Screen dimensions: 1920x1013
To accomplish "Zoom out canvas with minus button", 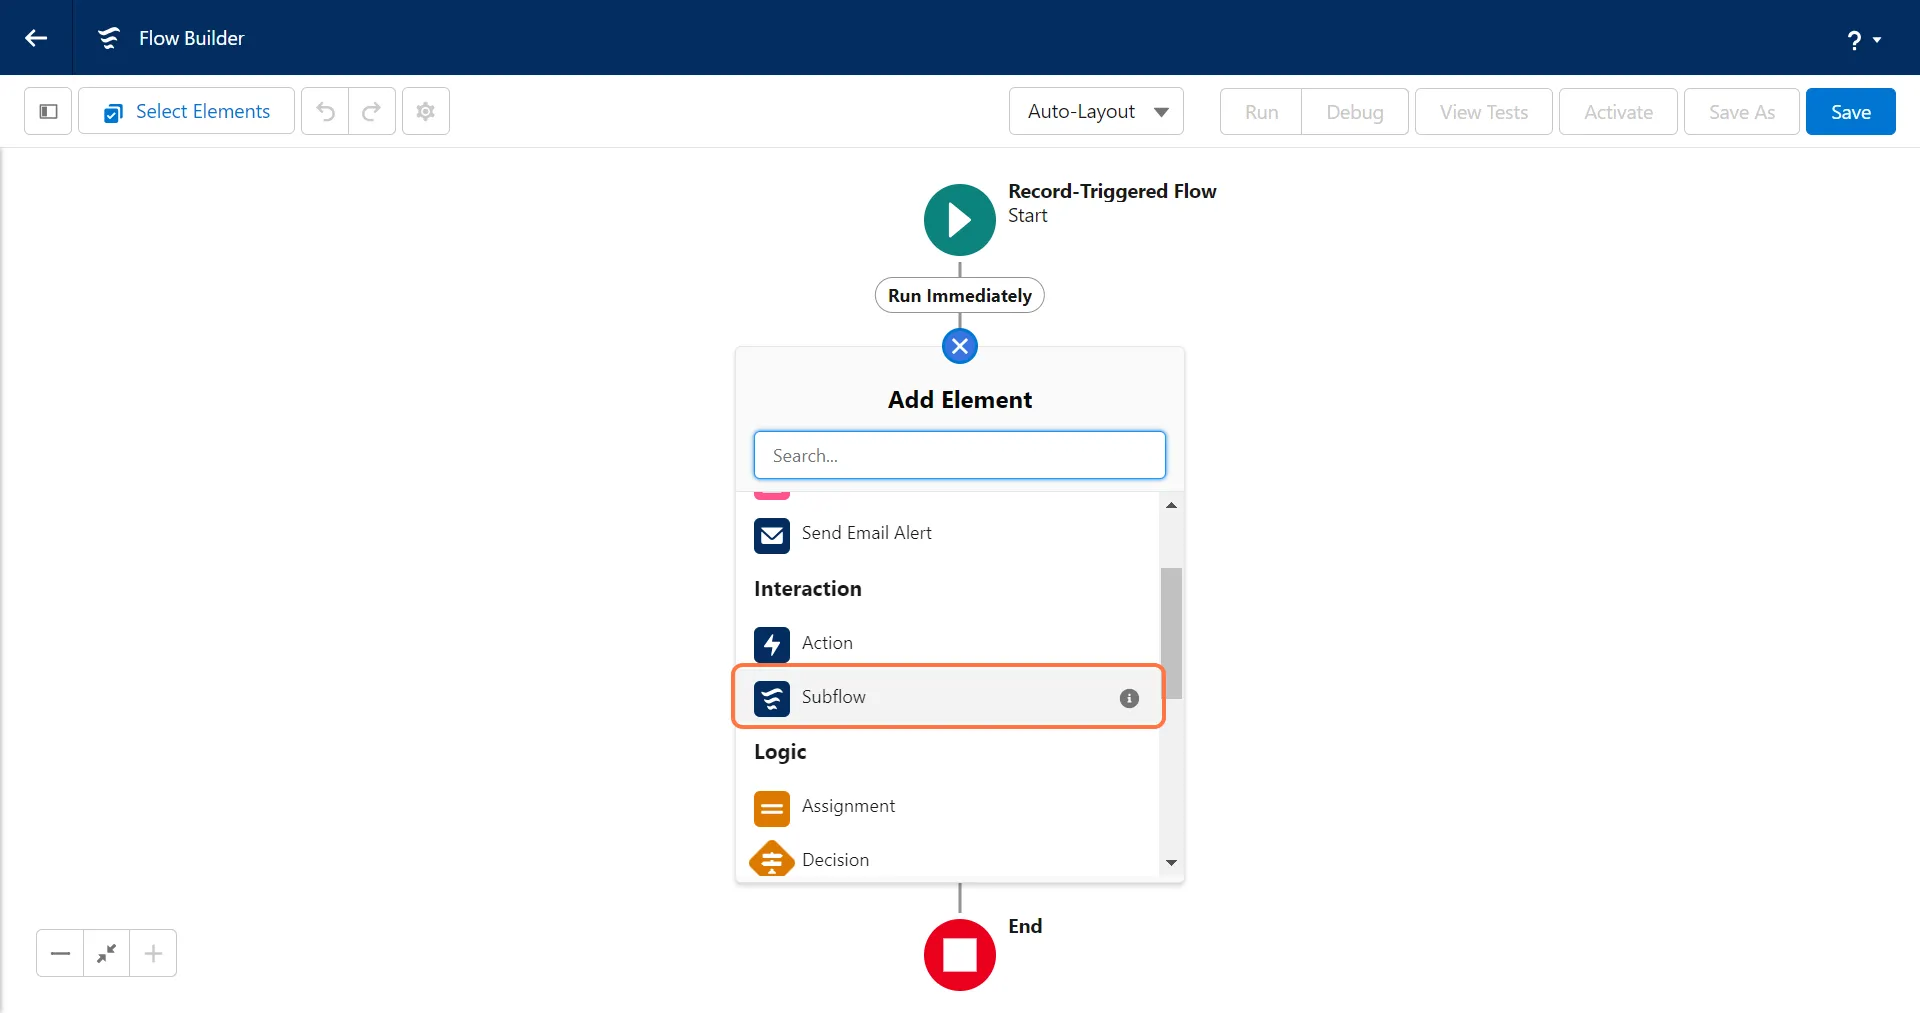I will coord(60,953).
